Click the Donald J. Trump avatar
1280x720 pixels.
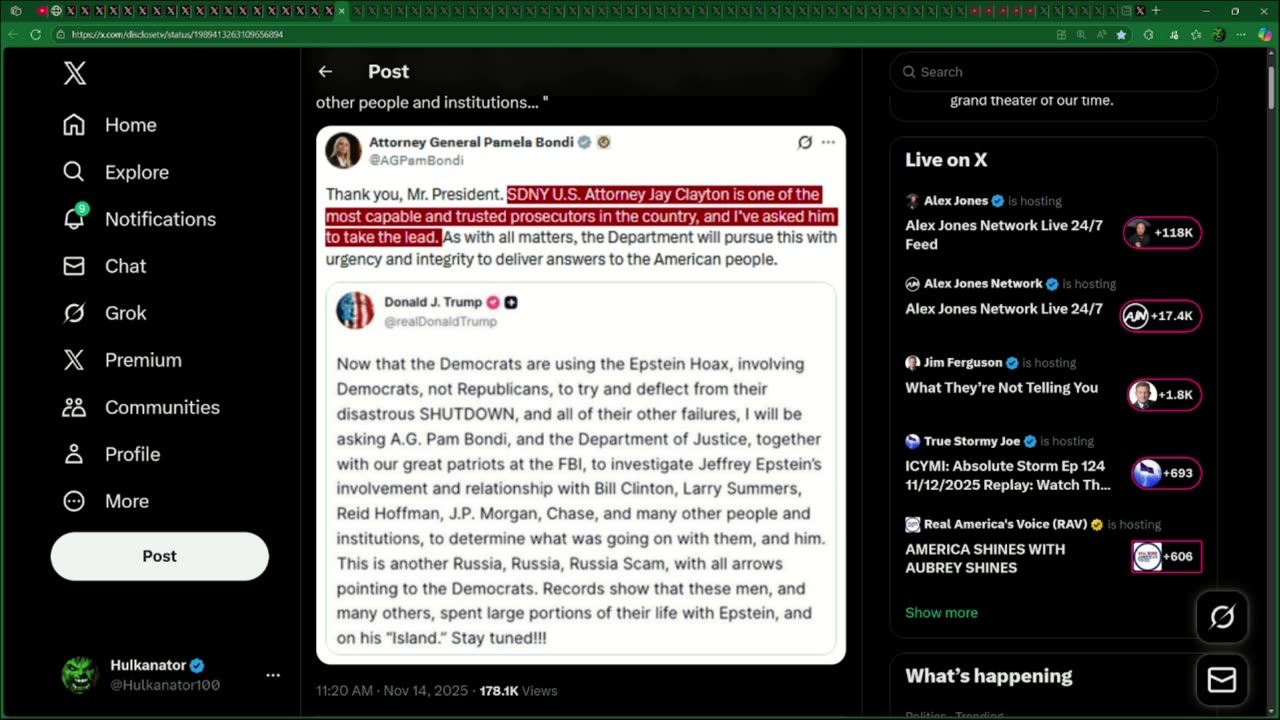(355, 311)
